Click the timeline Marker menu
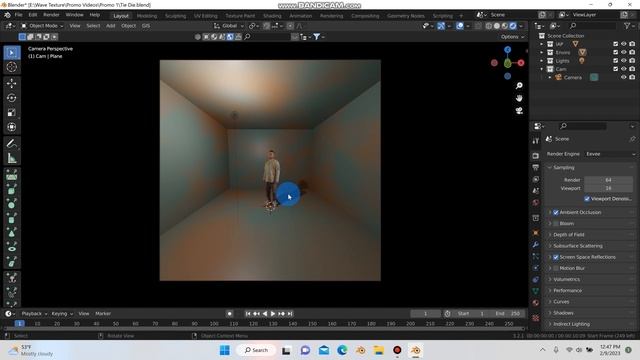This screenshot has width=640, height=360. 103,314
